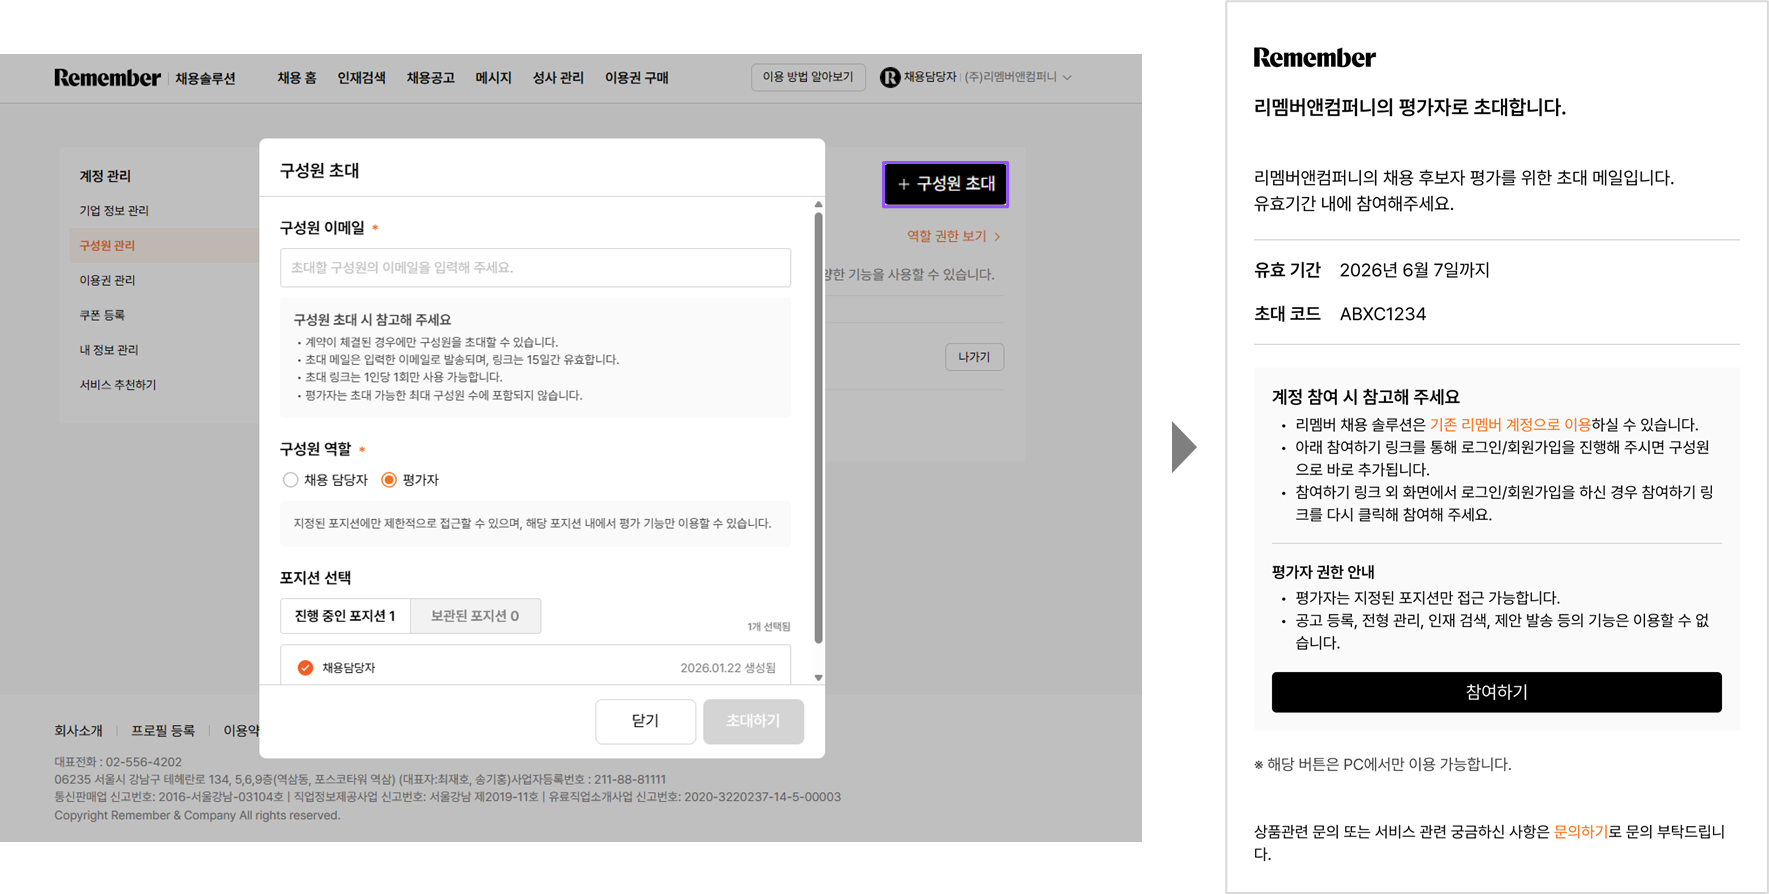Click the Remember logo in header
This screenshot has height=894, width=1769.
pos(107,78)
